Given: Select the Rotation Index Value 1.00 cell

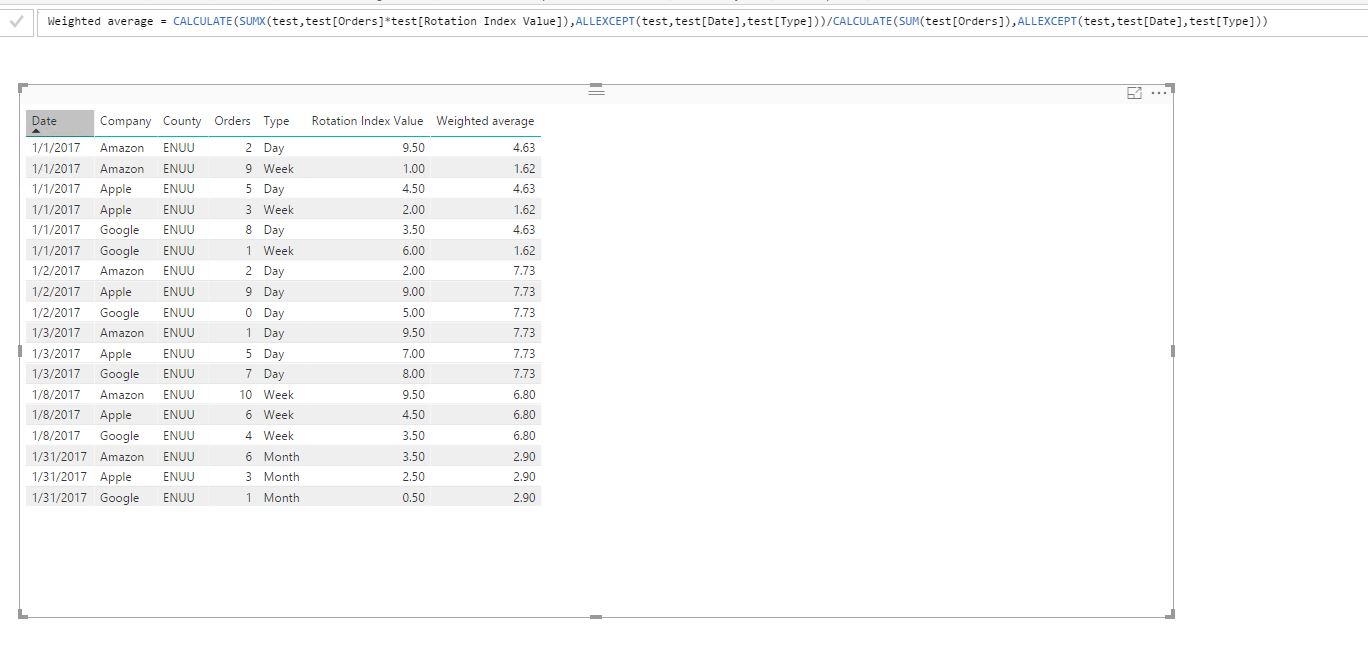Looking at the screenshot, I should (413, 169).
